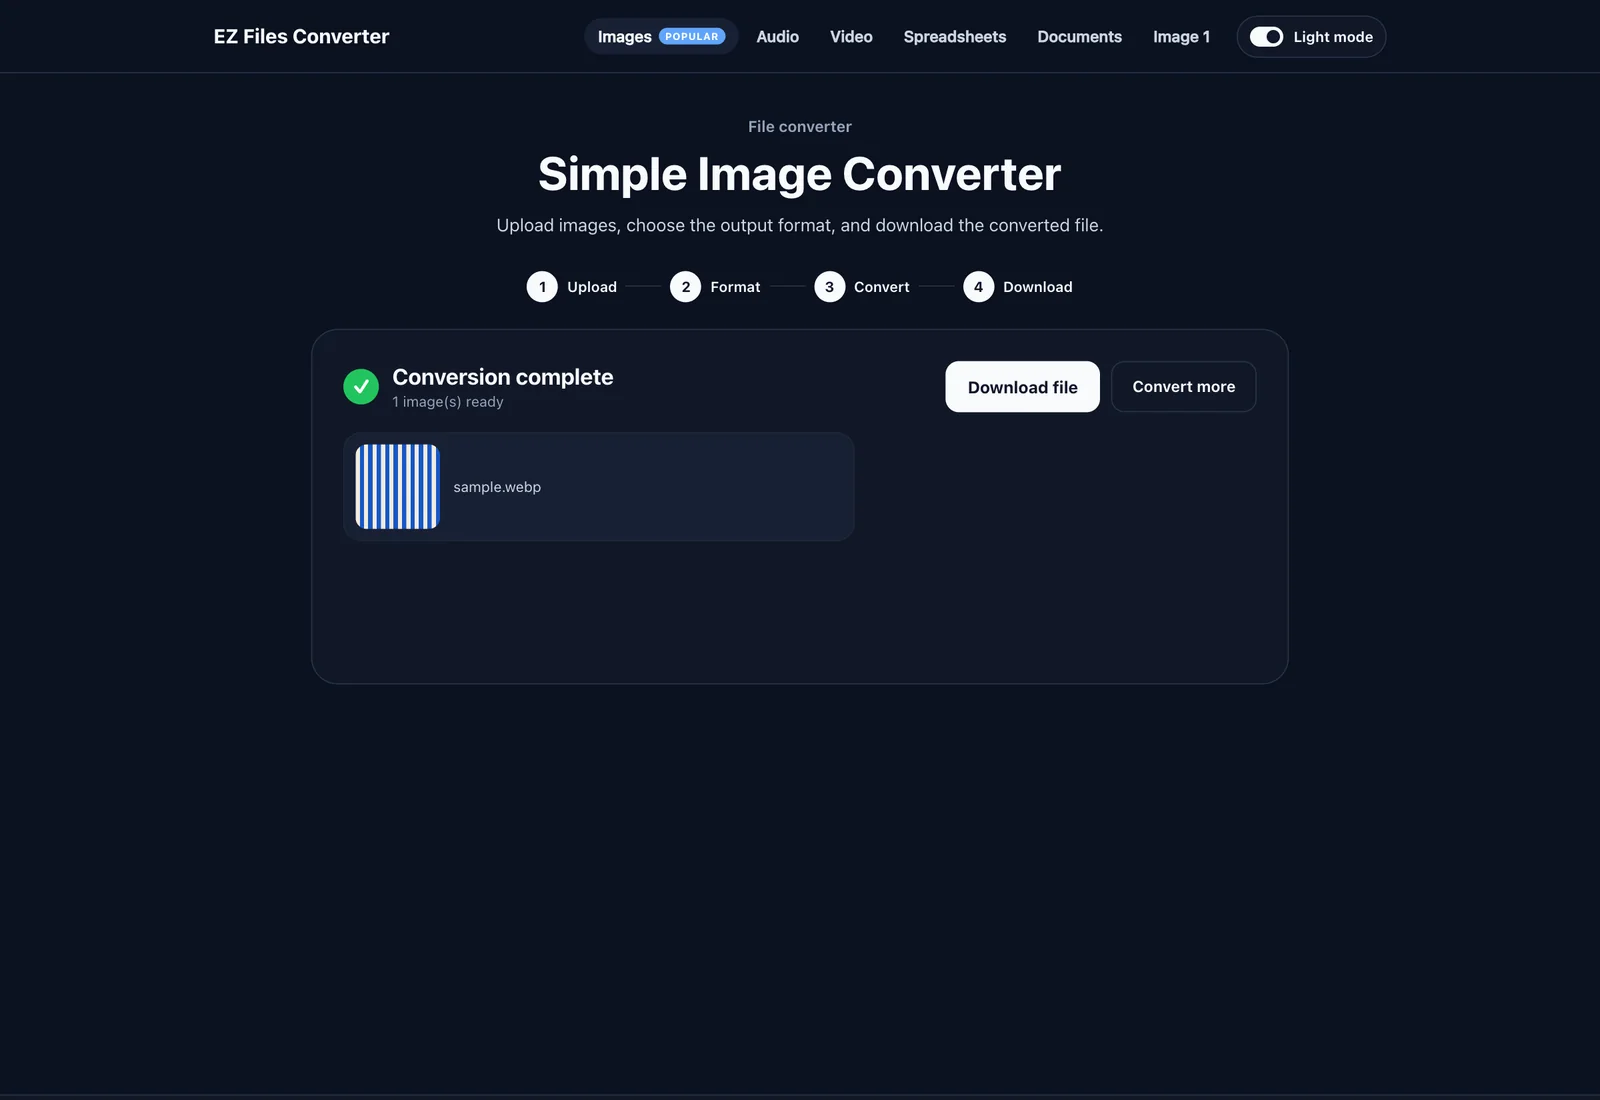1600x1100 pixels.
Task: Click the Download file button
Action: (x=1022, y=387)
